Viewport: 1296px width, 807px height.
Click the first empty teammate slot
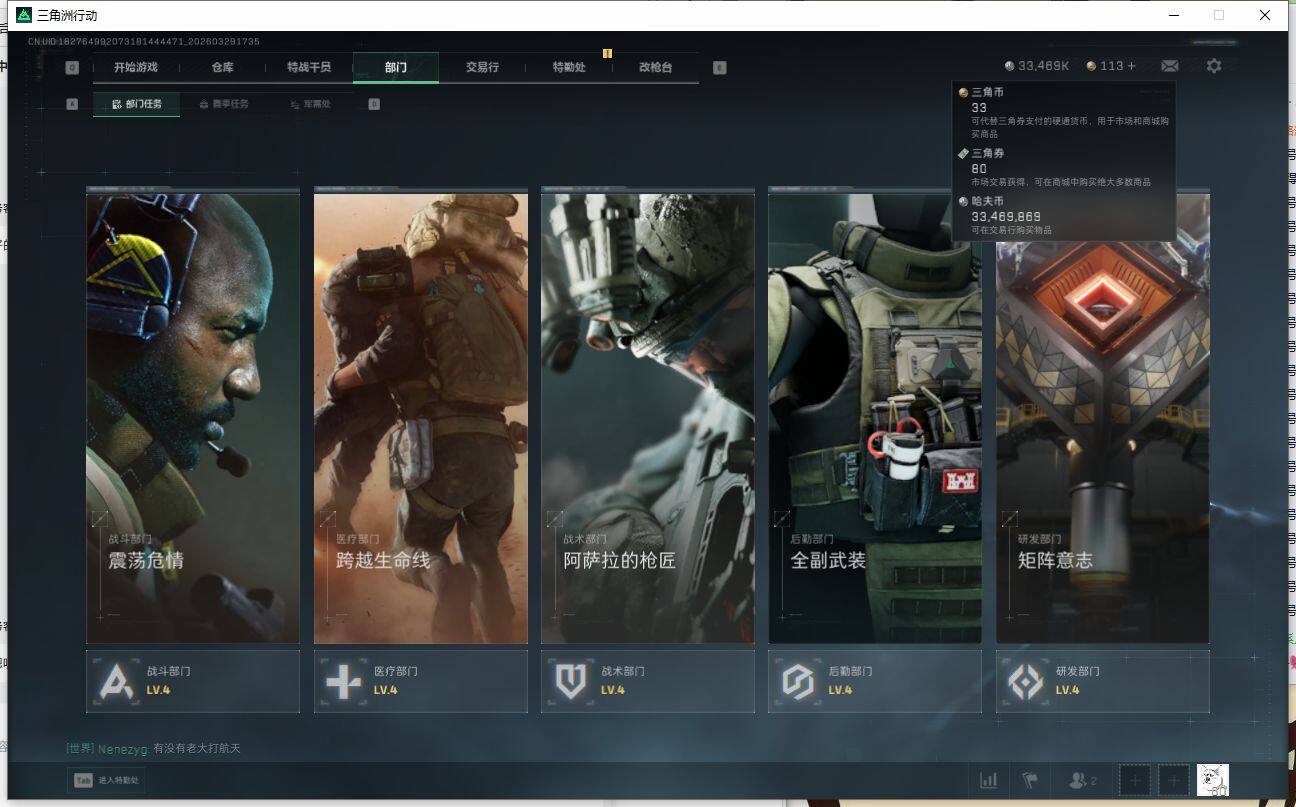coord(1134,780)
